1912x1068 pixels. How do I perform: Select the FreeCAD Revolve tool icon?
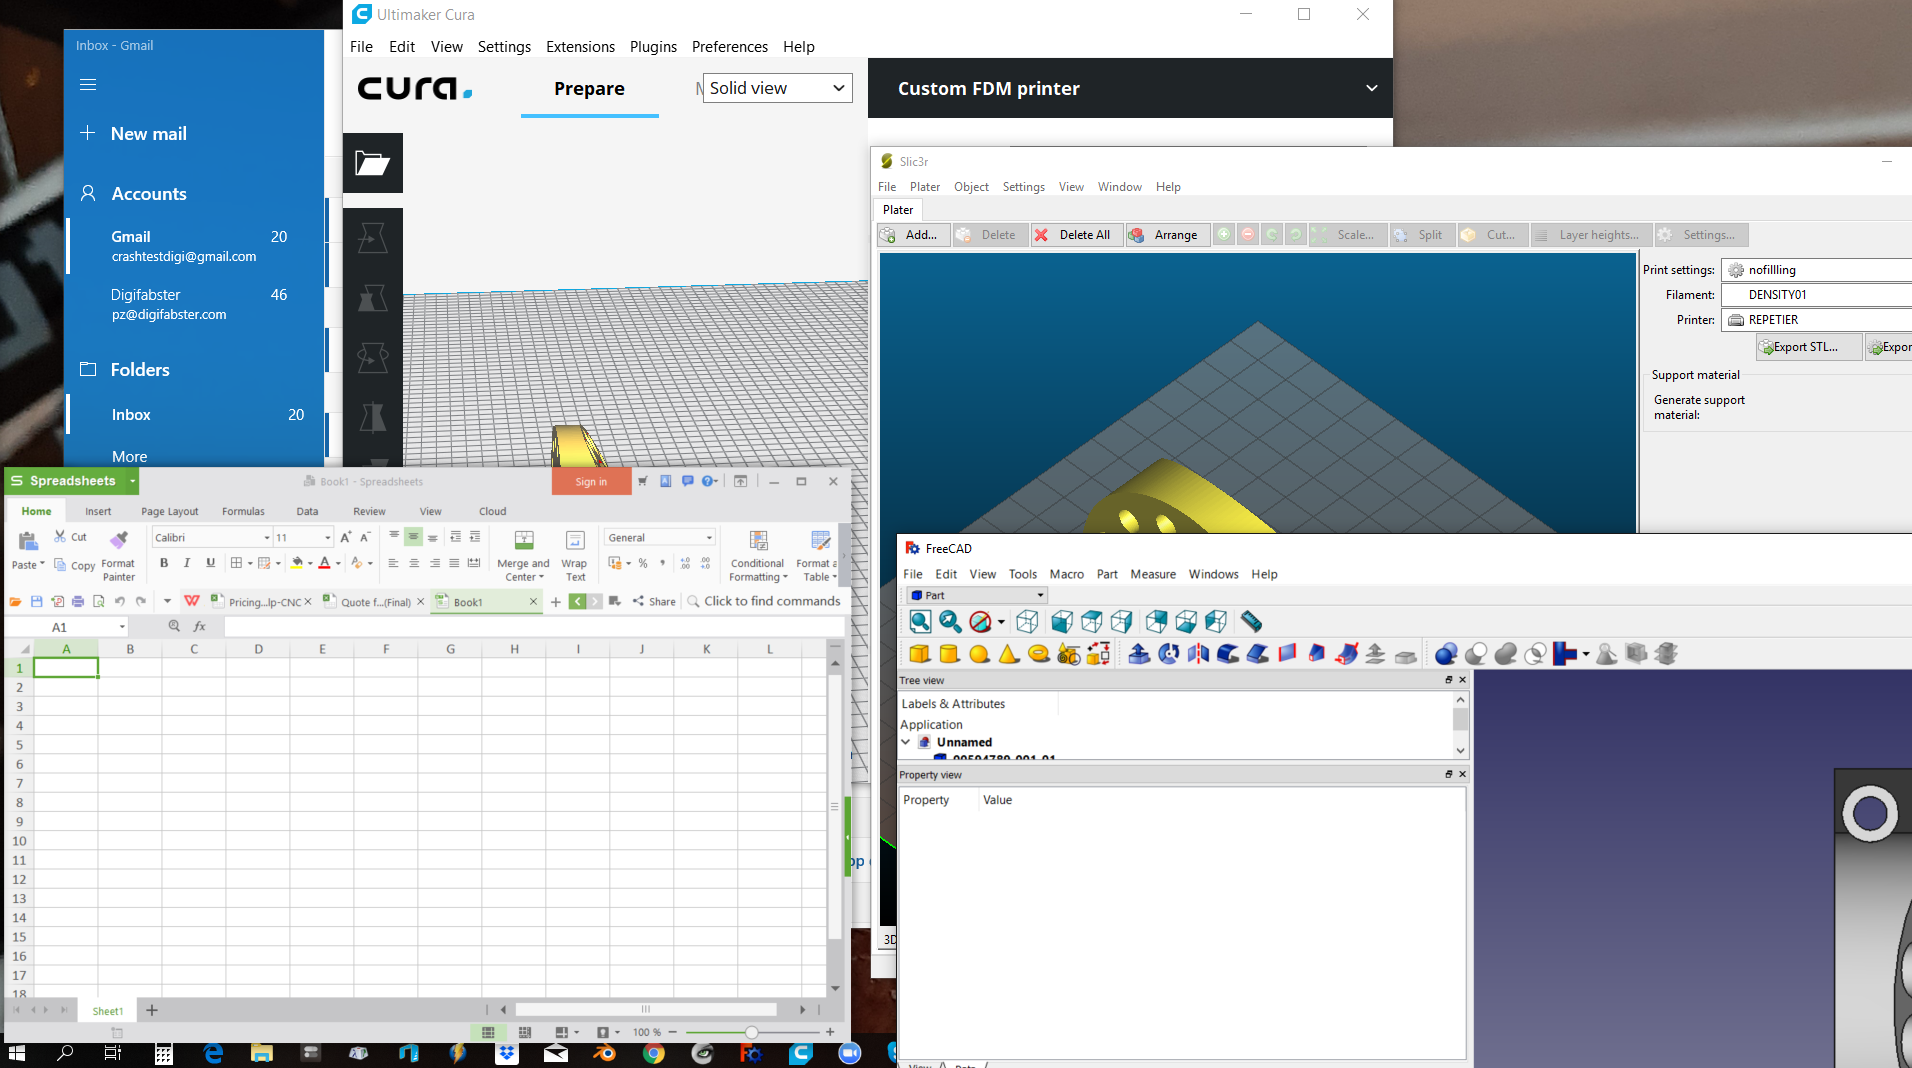tap(1168, 654)
